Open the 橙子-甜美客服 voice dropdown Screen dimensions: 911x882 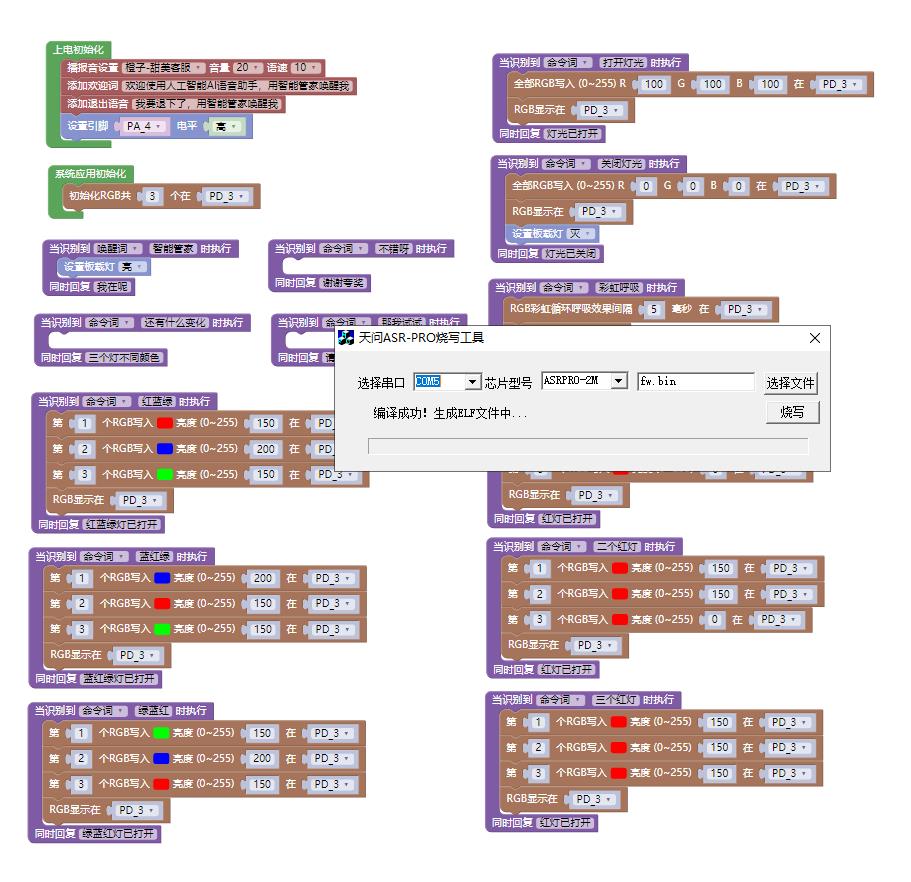[163, 67]
